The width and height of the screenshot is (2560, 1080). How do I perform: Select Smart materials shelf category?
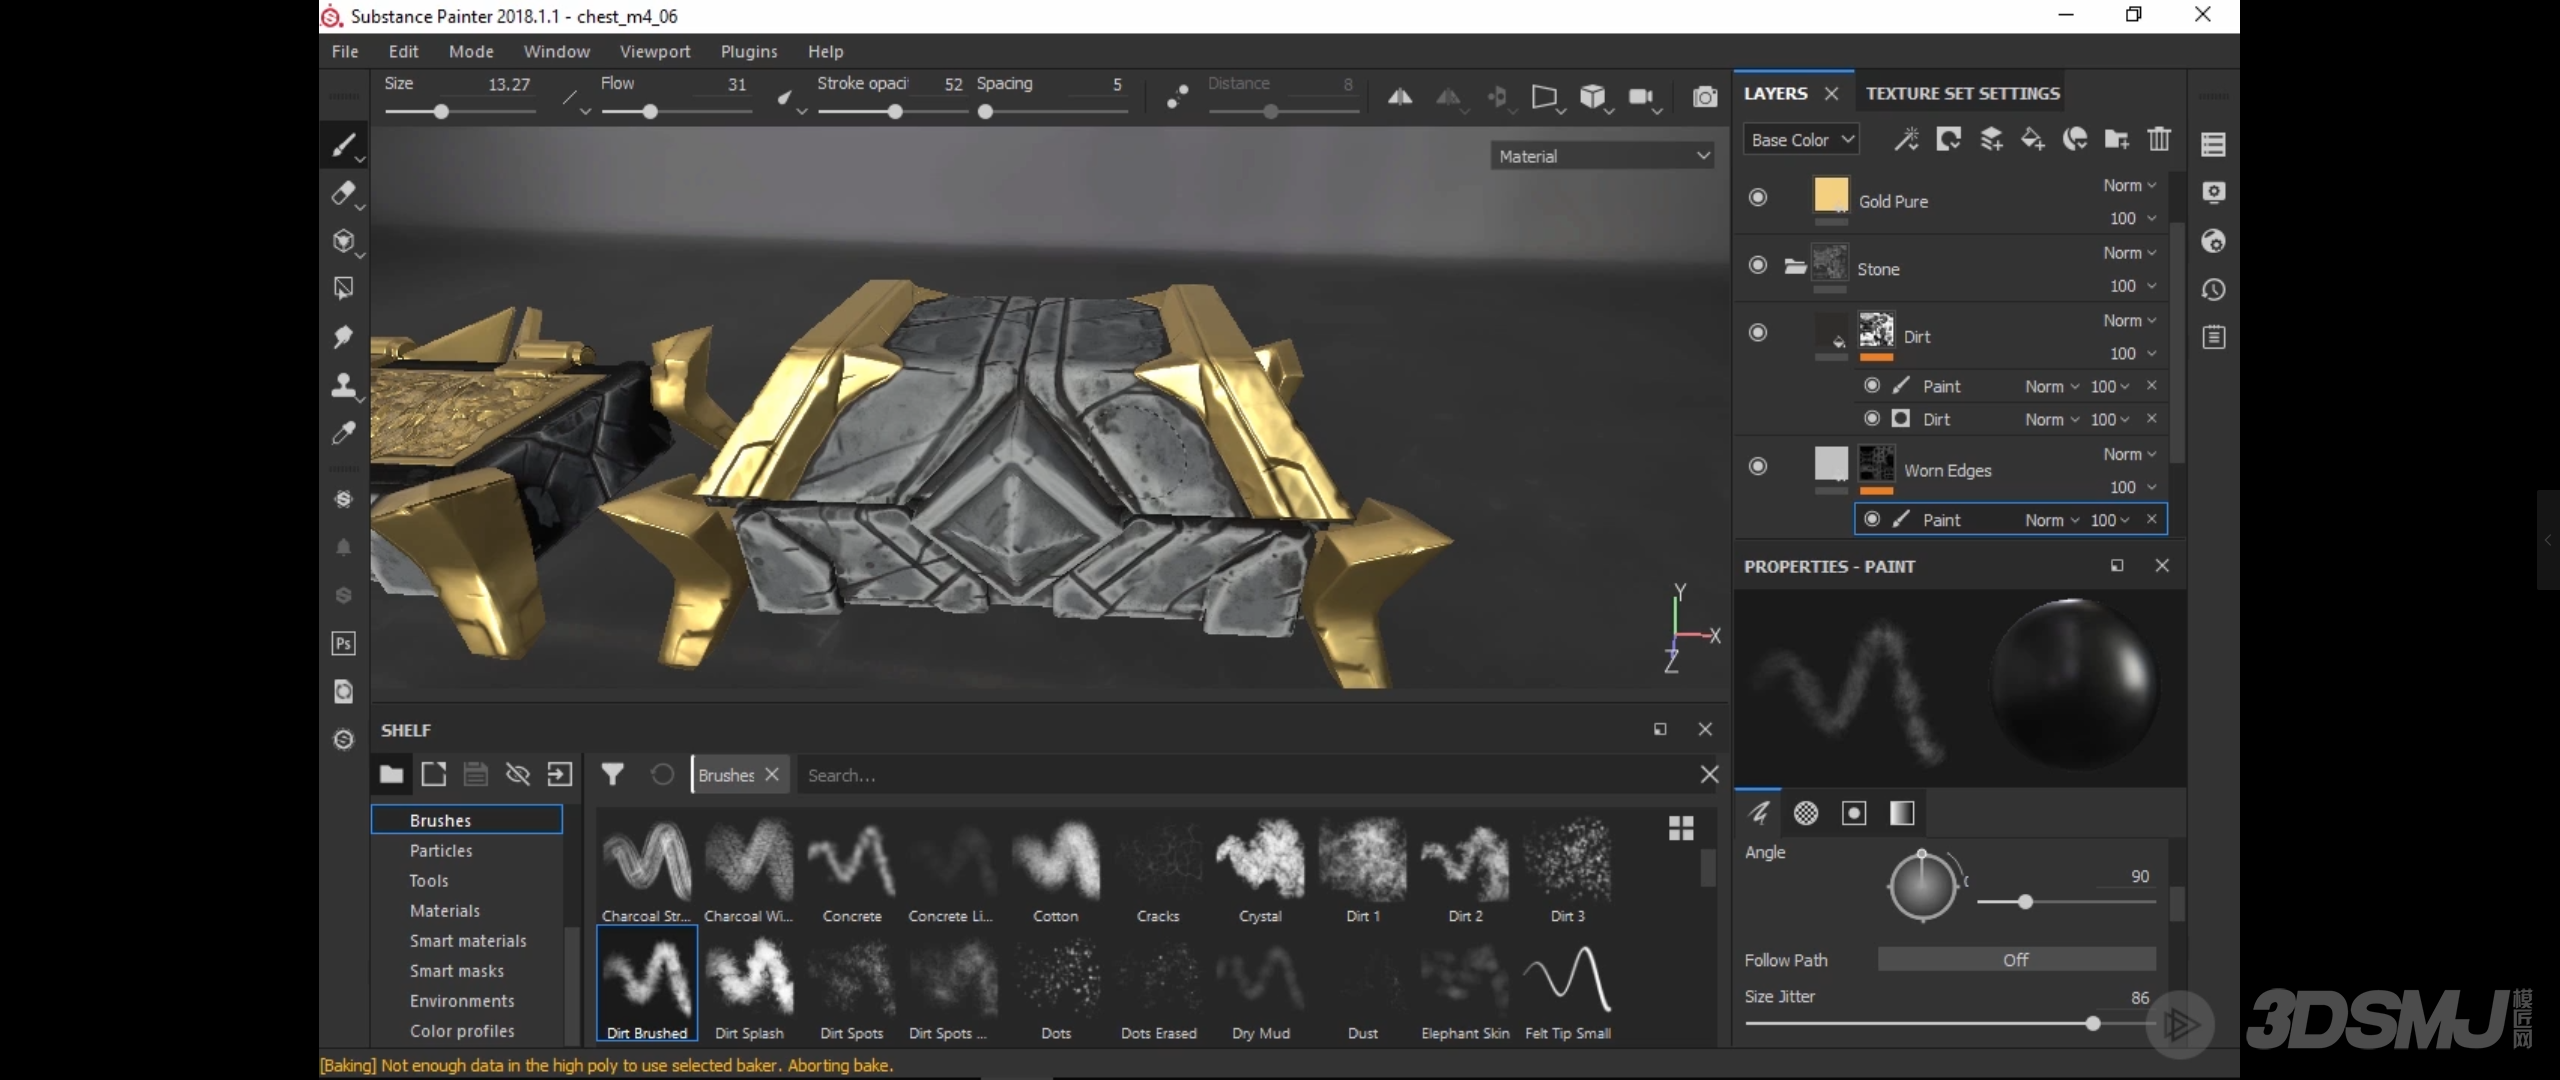(x=467, y=941)
